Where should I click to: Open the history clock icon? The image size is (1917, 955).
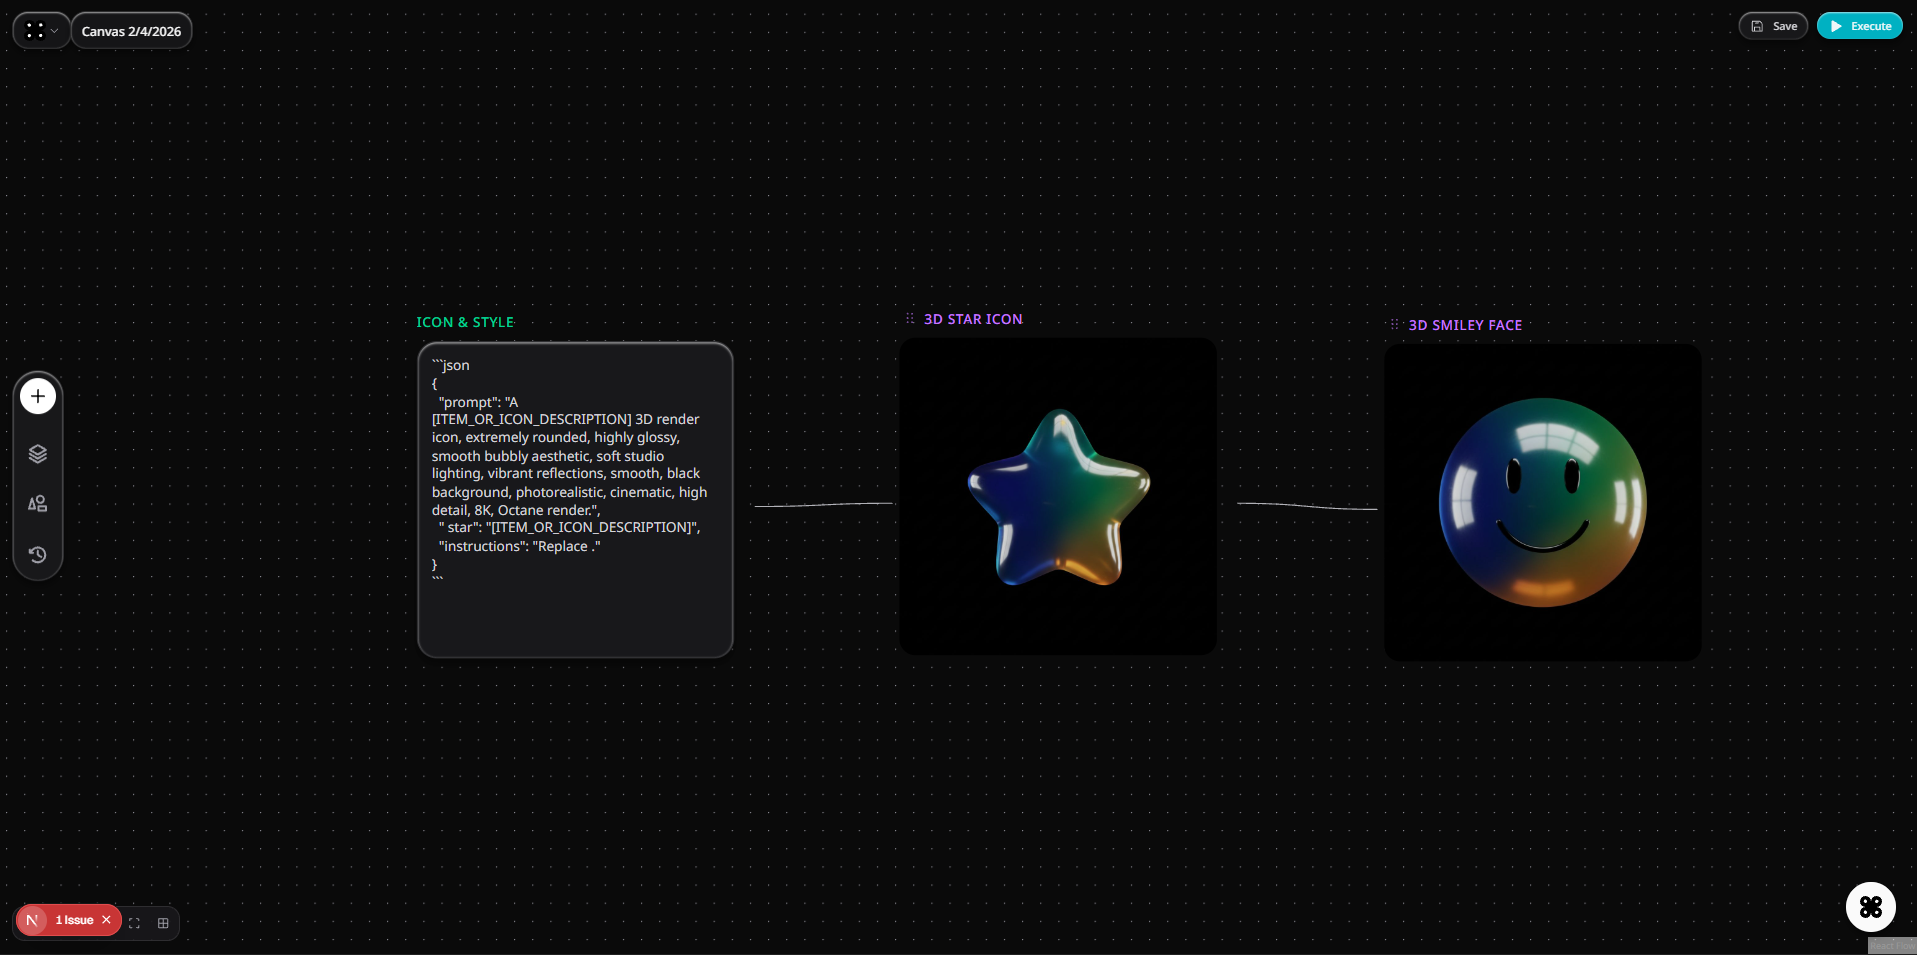38,555
